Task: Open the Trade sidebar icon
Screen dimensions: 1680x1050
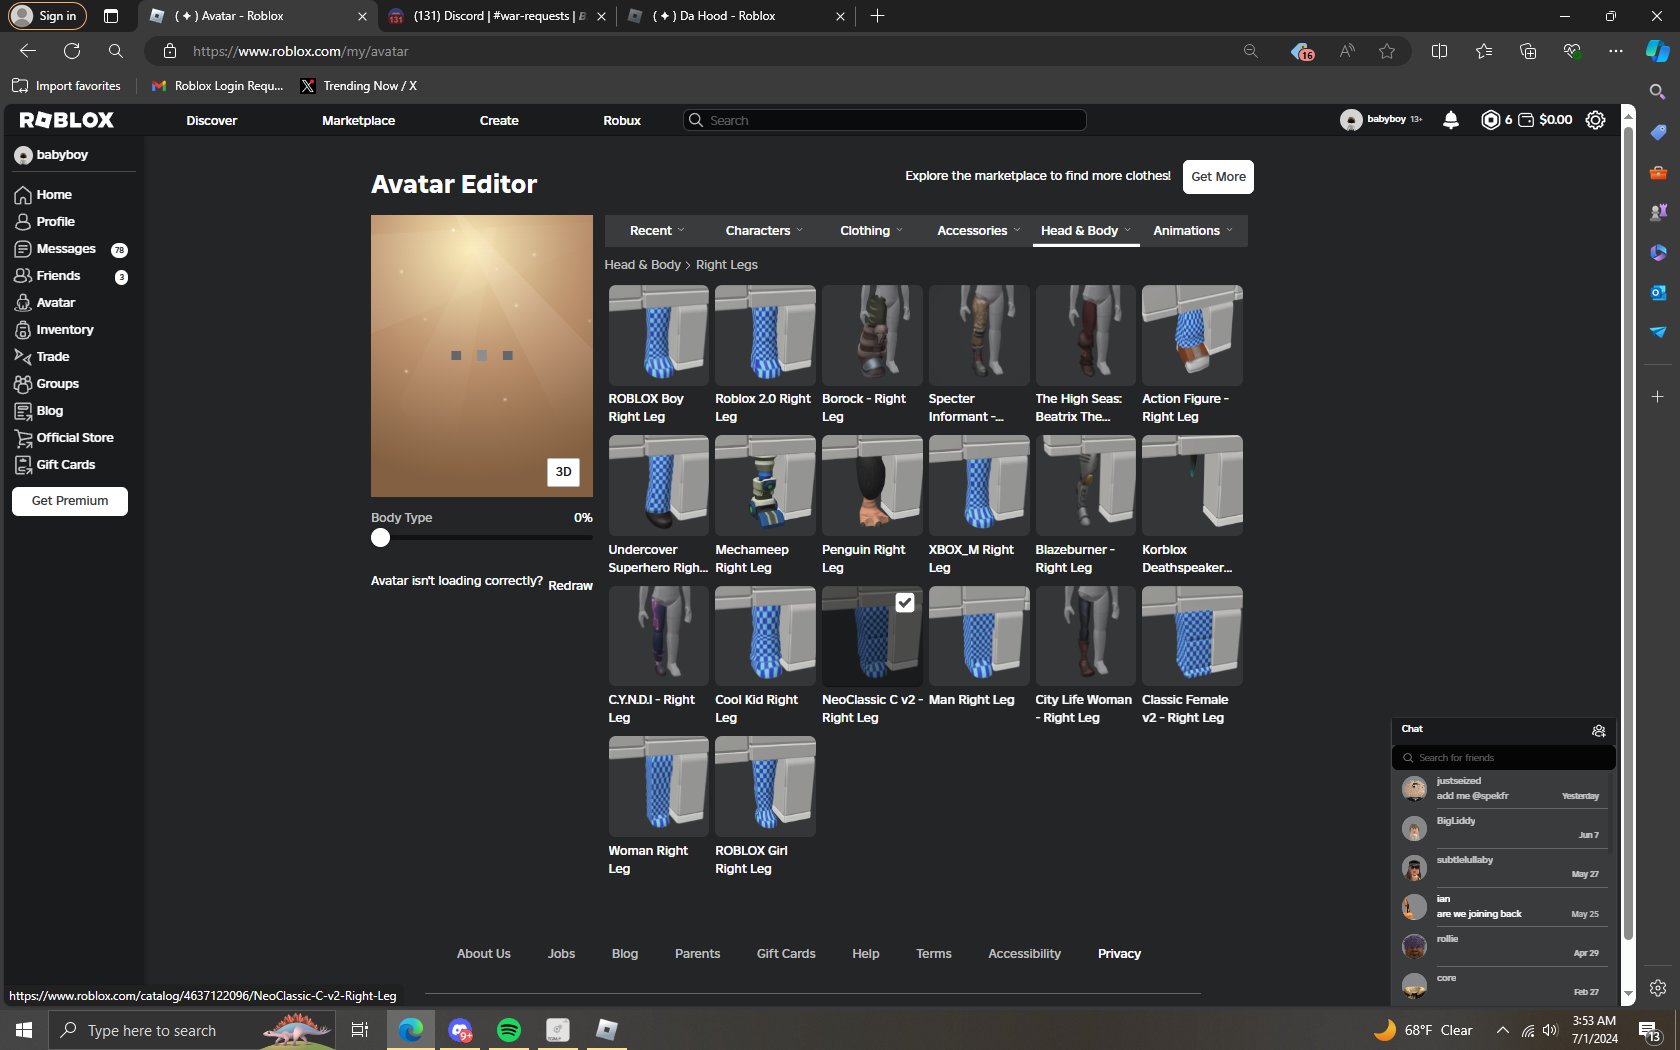Action: (23, 357)
